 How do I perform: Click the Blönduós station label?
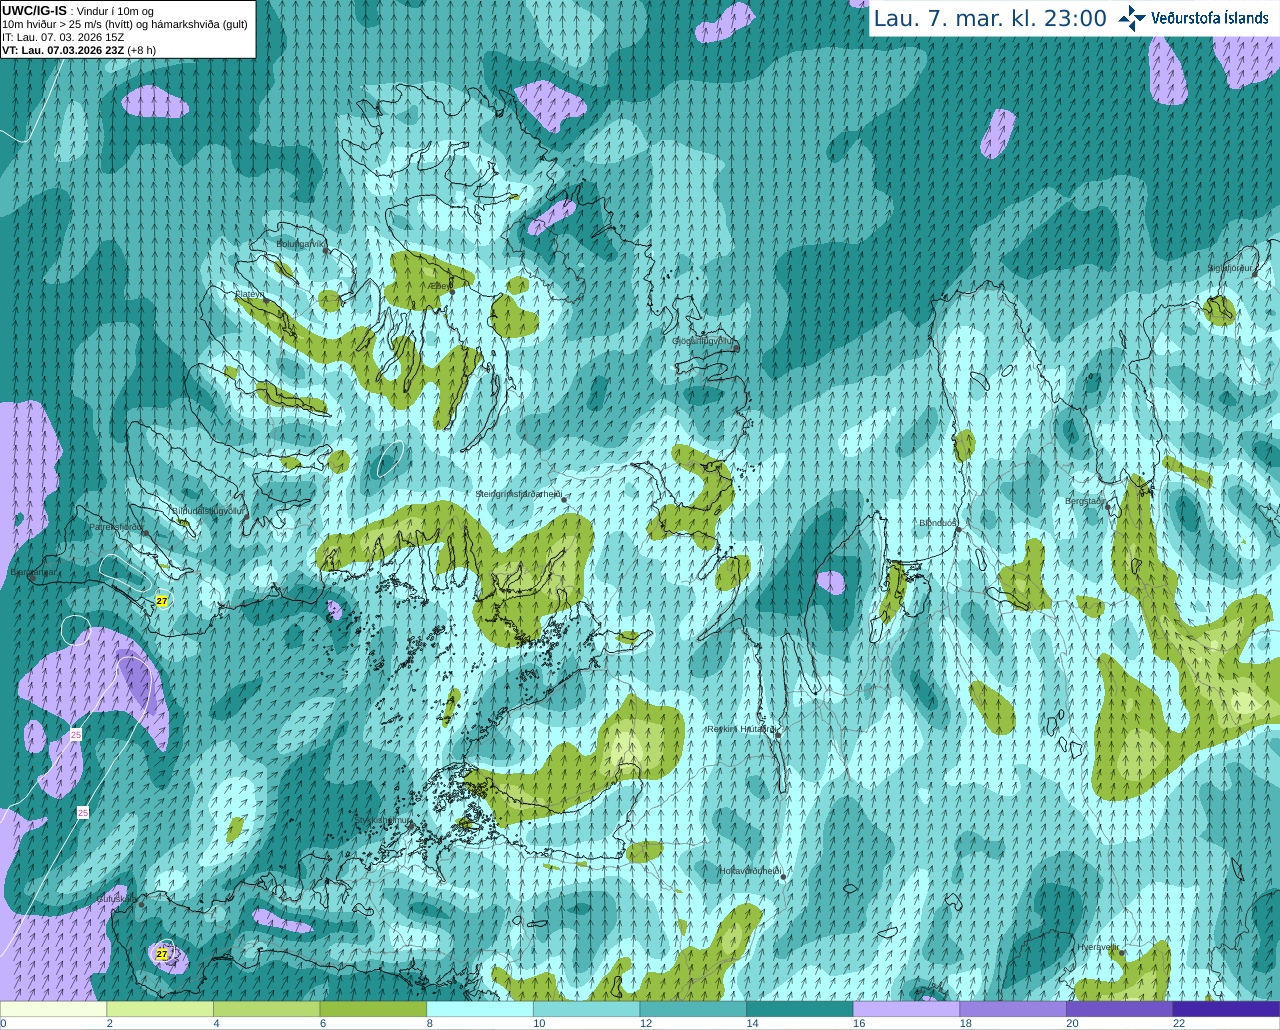[x=938, y=523]
